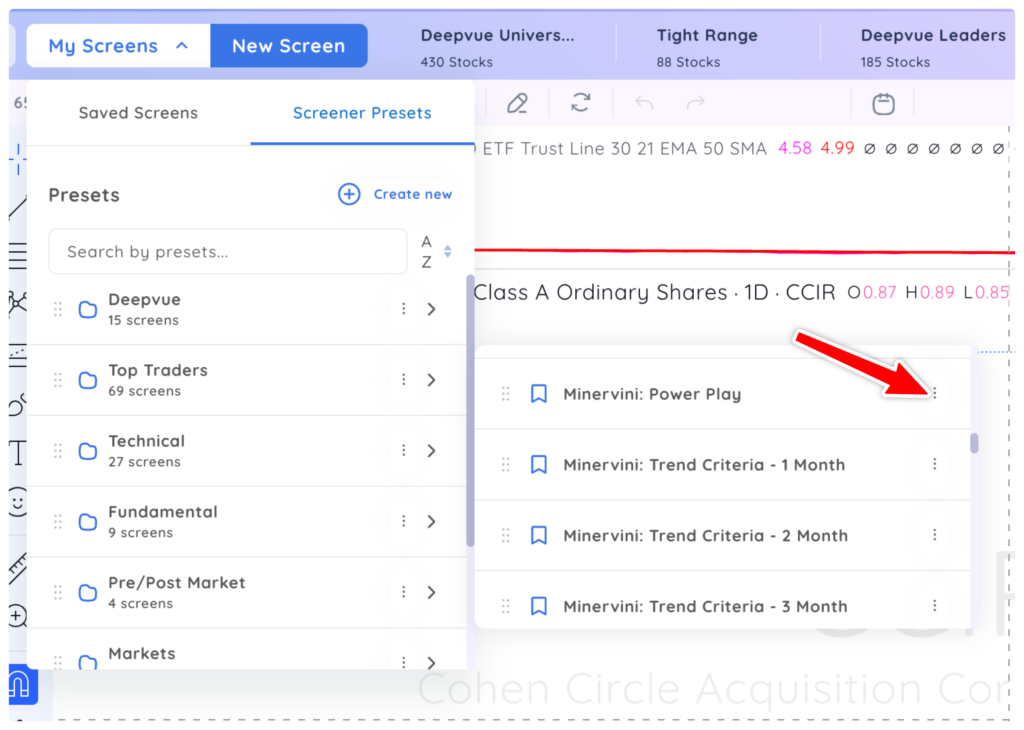Viewport: 1024px width, 730px height.
Task: Click the New Screen button
Action: pyautogui.click(x=289, y=46)
